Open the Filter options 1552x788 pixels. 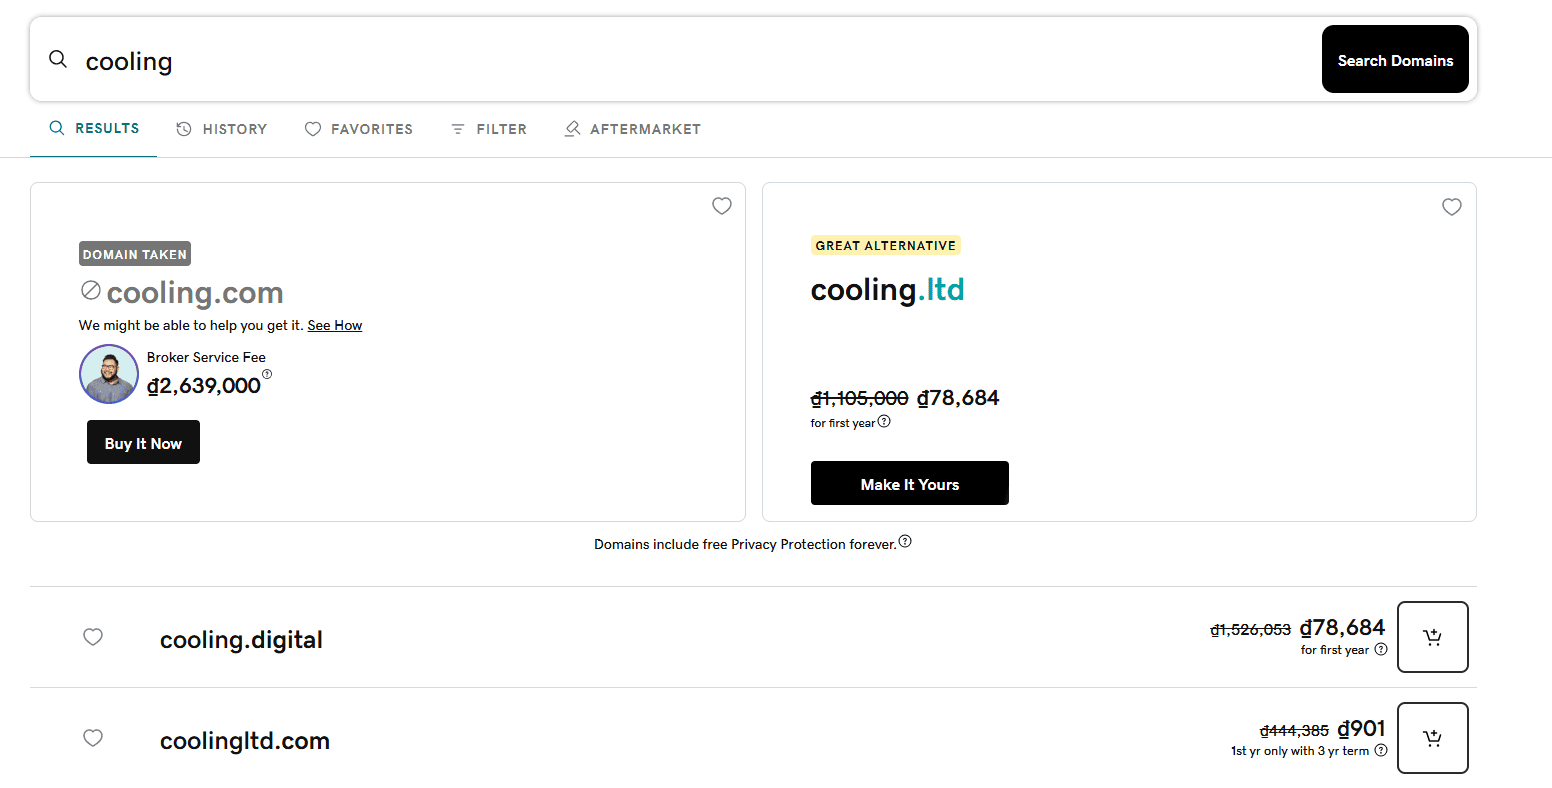(x=489, y=129)
